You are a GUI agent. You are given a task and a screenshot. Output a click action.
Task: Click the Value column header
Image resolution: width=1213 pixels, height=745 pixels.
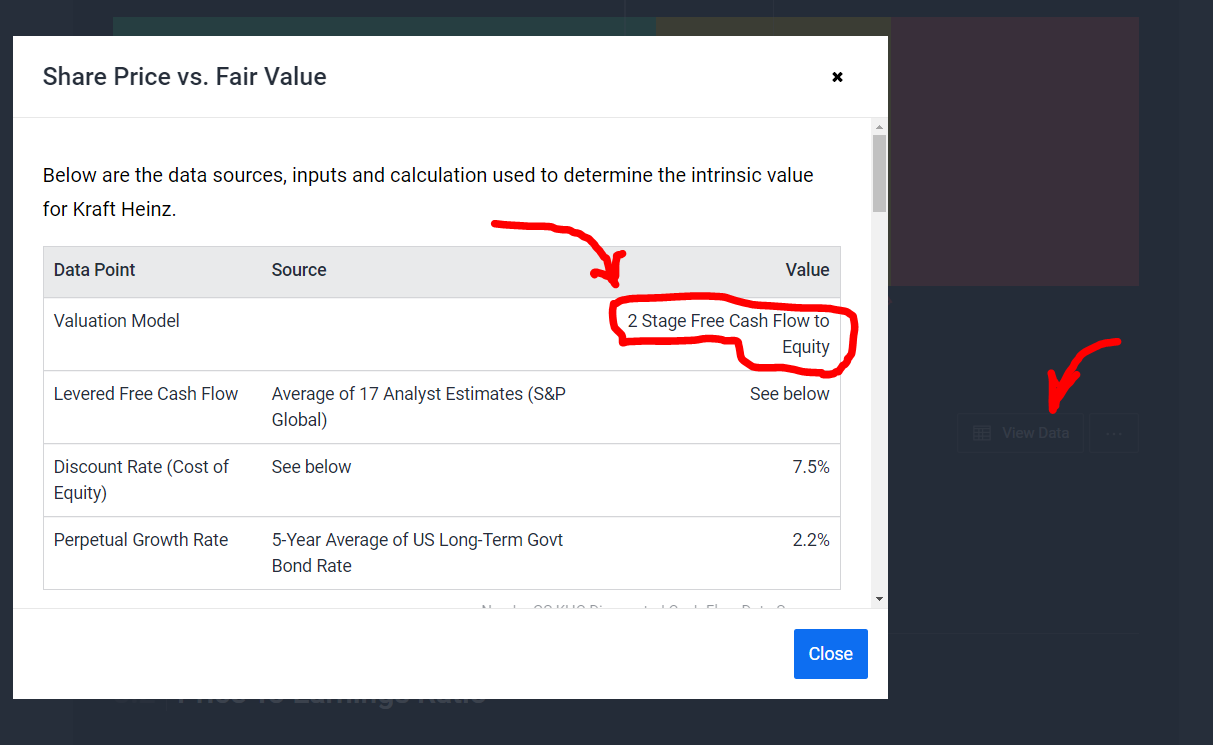(807, 270)
